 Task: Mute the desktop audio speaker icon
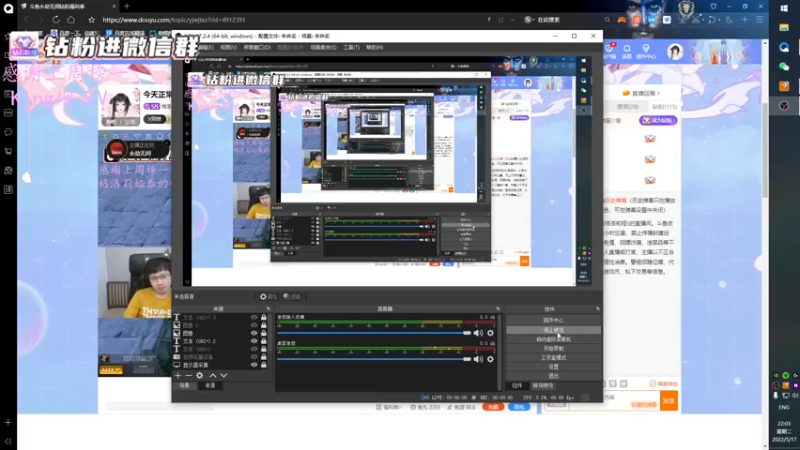[x=478, y=359]
